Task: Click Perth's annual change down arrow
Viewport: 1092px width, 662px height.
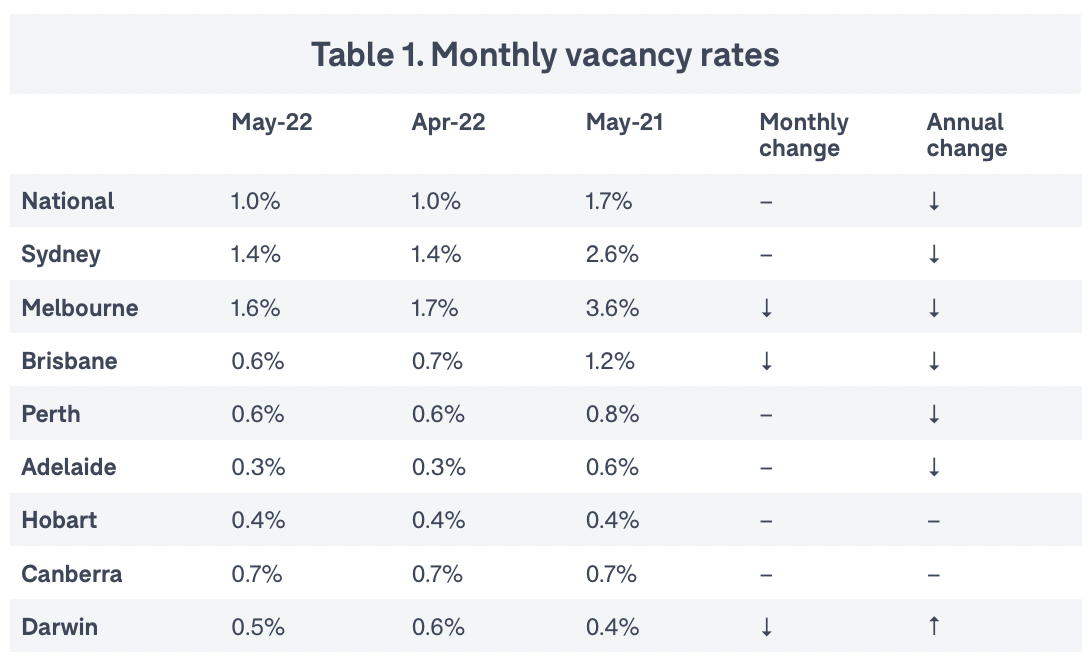Action: click(x=934, y=414)
